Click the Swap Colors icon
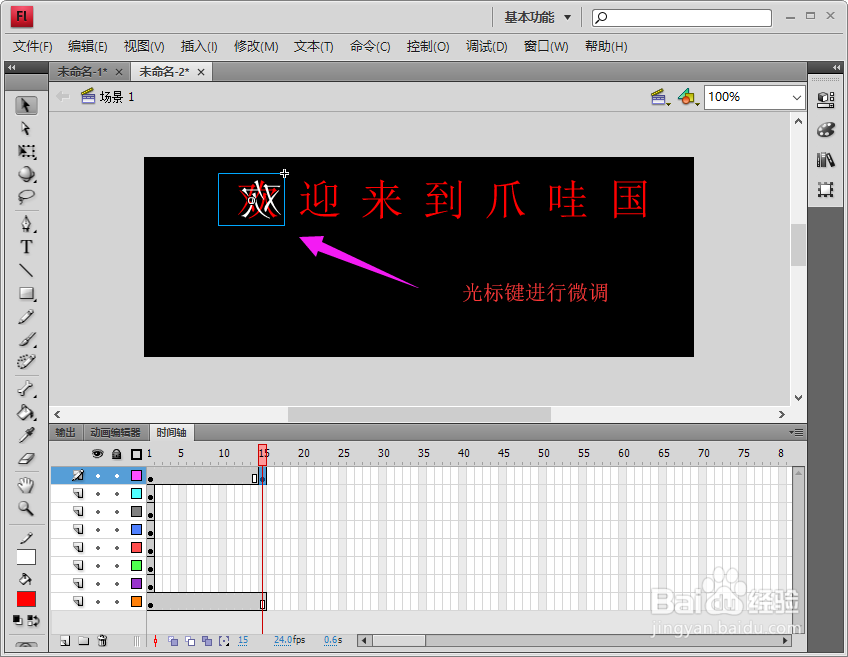Screen dimensions: 848x657 click(33, 621)
